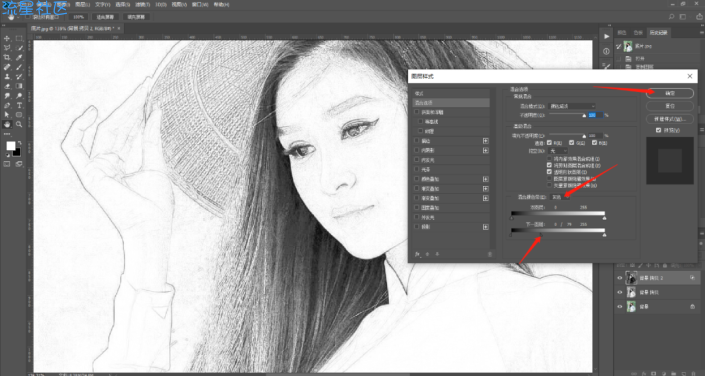
Task: Enable the 描边 style checkbox
Action: pyautogui.click(x=417, y=141)
